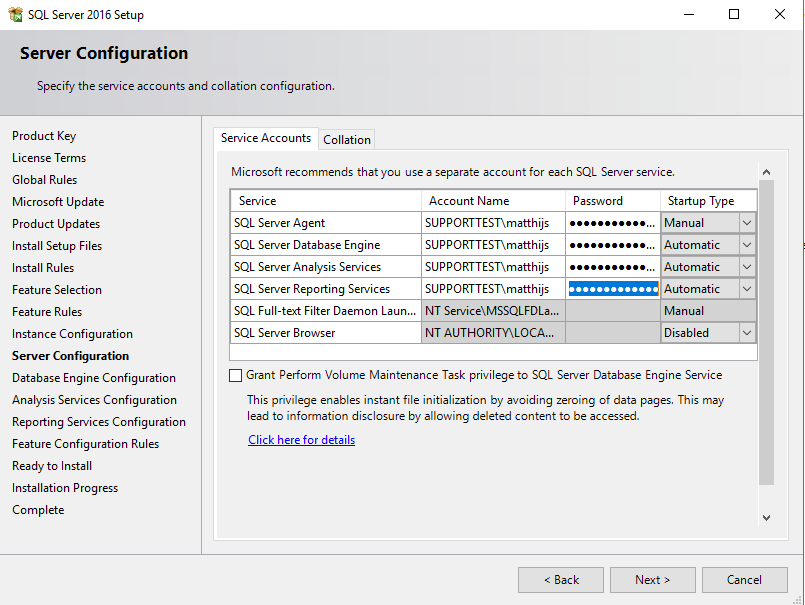Click the Password column header
The height and width of the screenshot is (605, 805).
point(613,201)
